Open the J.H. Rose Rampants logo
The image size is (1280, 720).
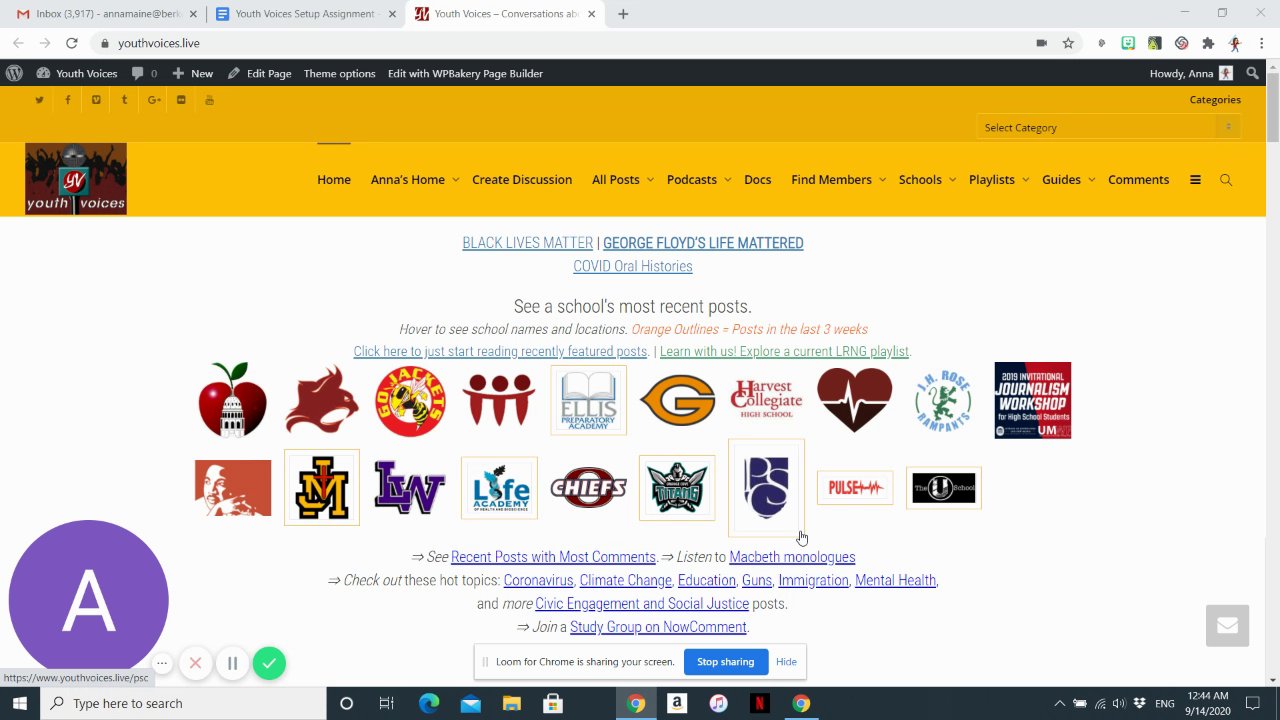[x=943, y=400]
